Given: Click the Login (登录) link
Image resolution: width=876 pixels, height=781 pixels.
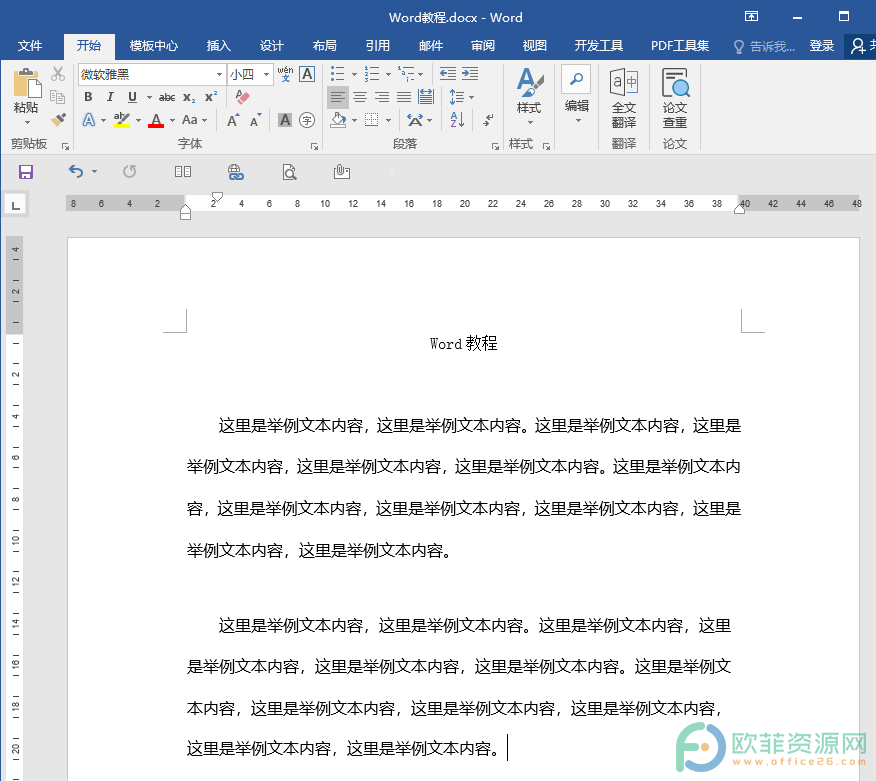Looking at the screenshot, I should tap(821, 46).
